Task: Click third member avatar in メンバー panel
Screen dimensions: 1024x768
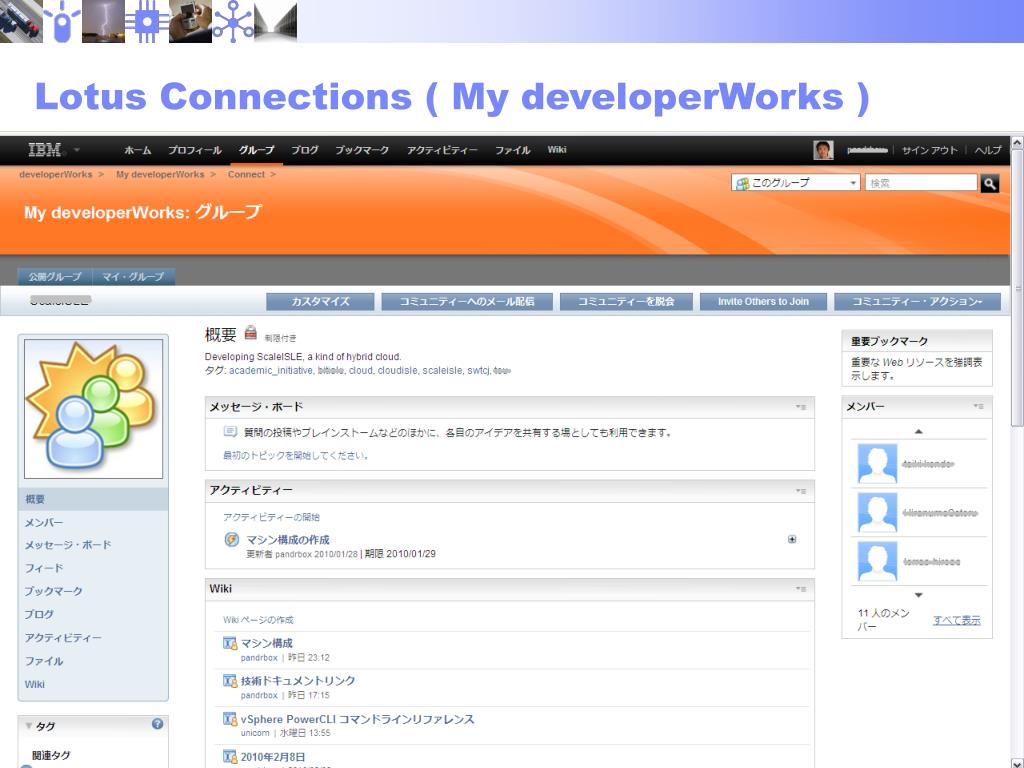Action: 877,561
